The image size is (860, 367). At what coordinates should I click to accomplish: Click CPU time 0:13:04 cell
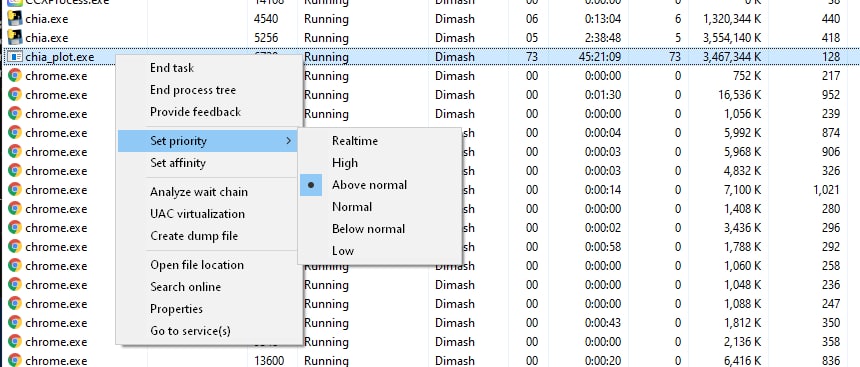(x=603, y=19)
